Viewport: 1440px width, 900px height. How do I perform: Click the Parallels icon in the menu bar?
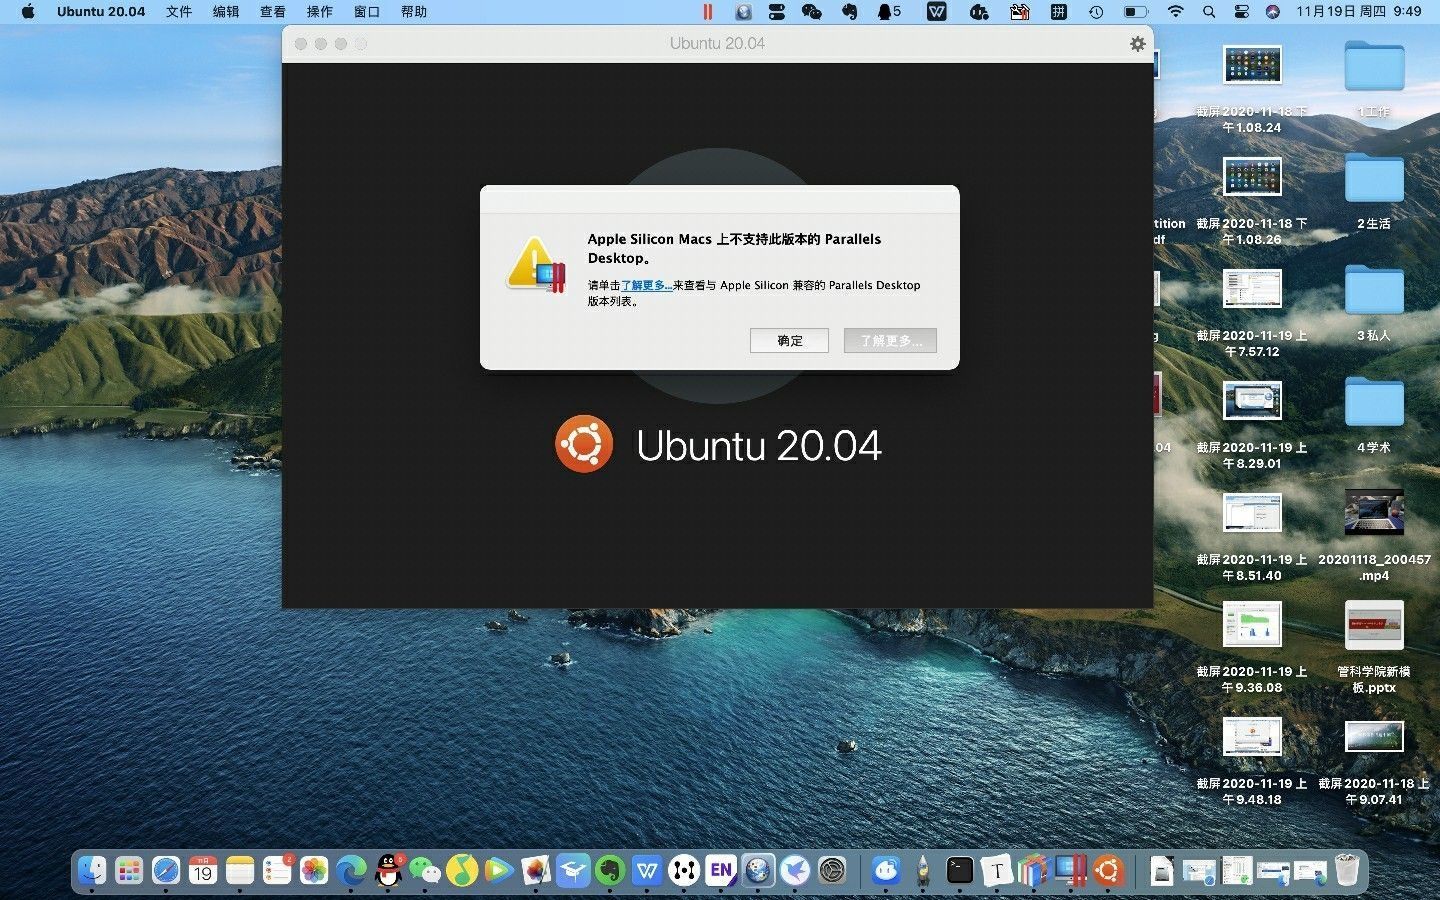point(708,12)
